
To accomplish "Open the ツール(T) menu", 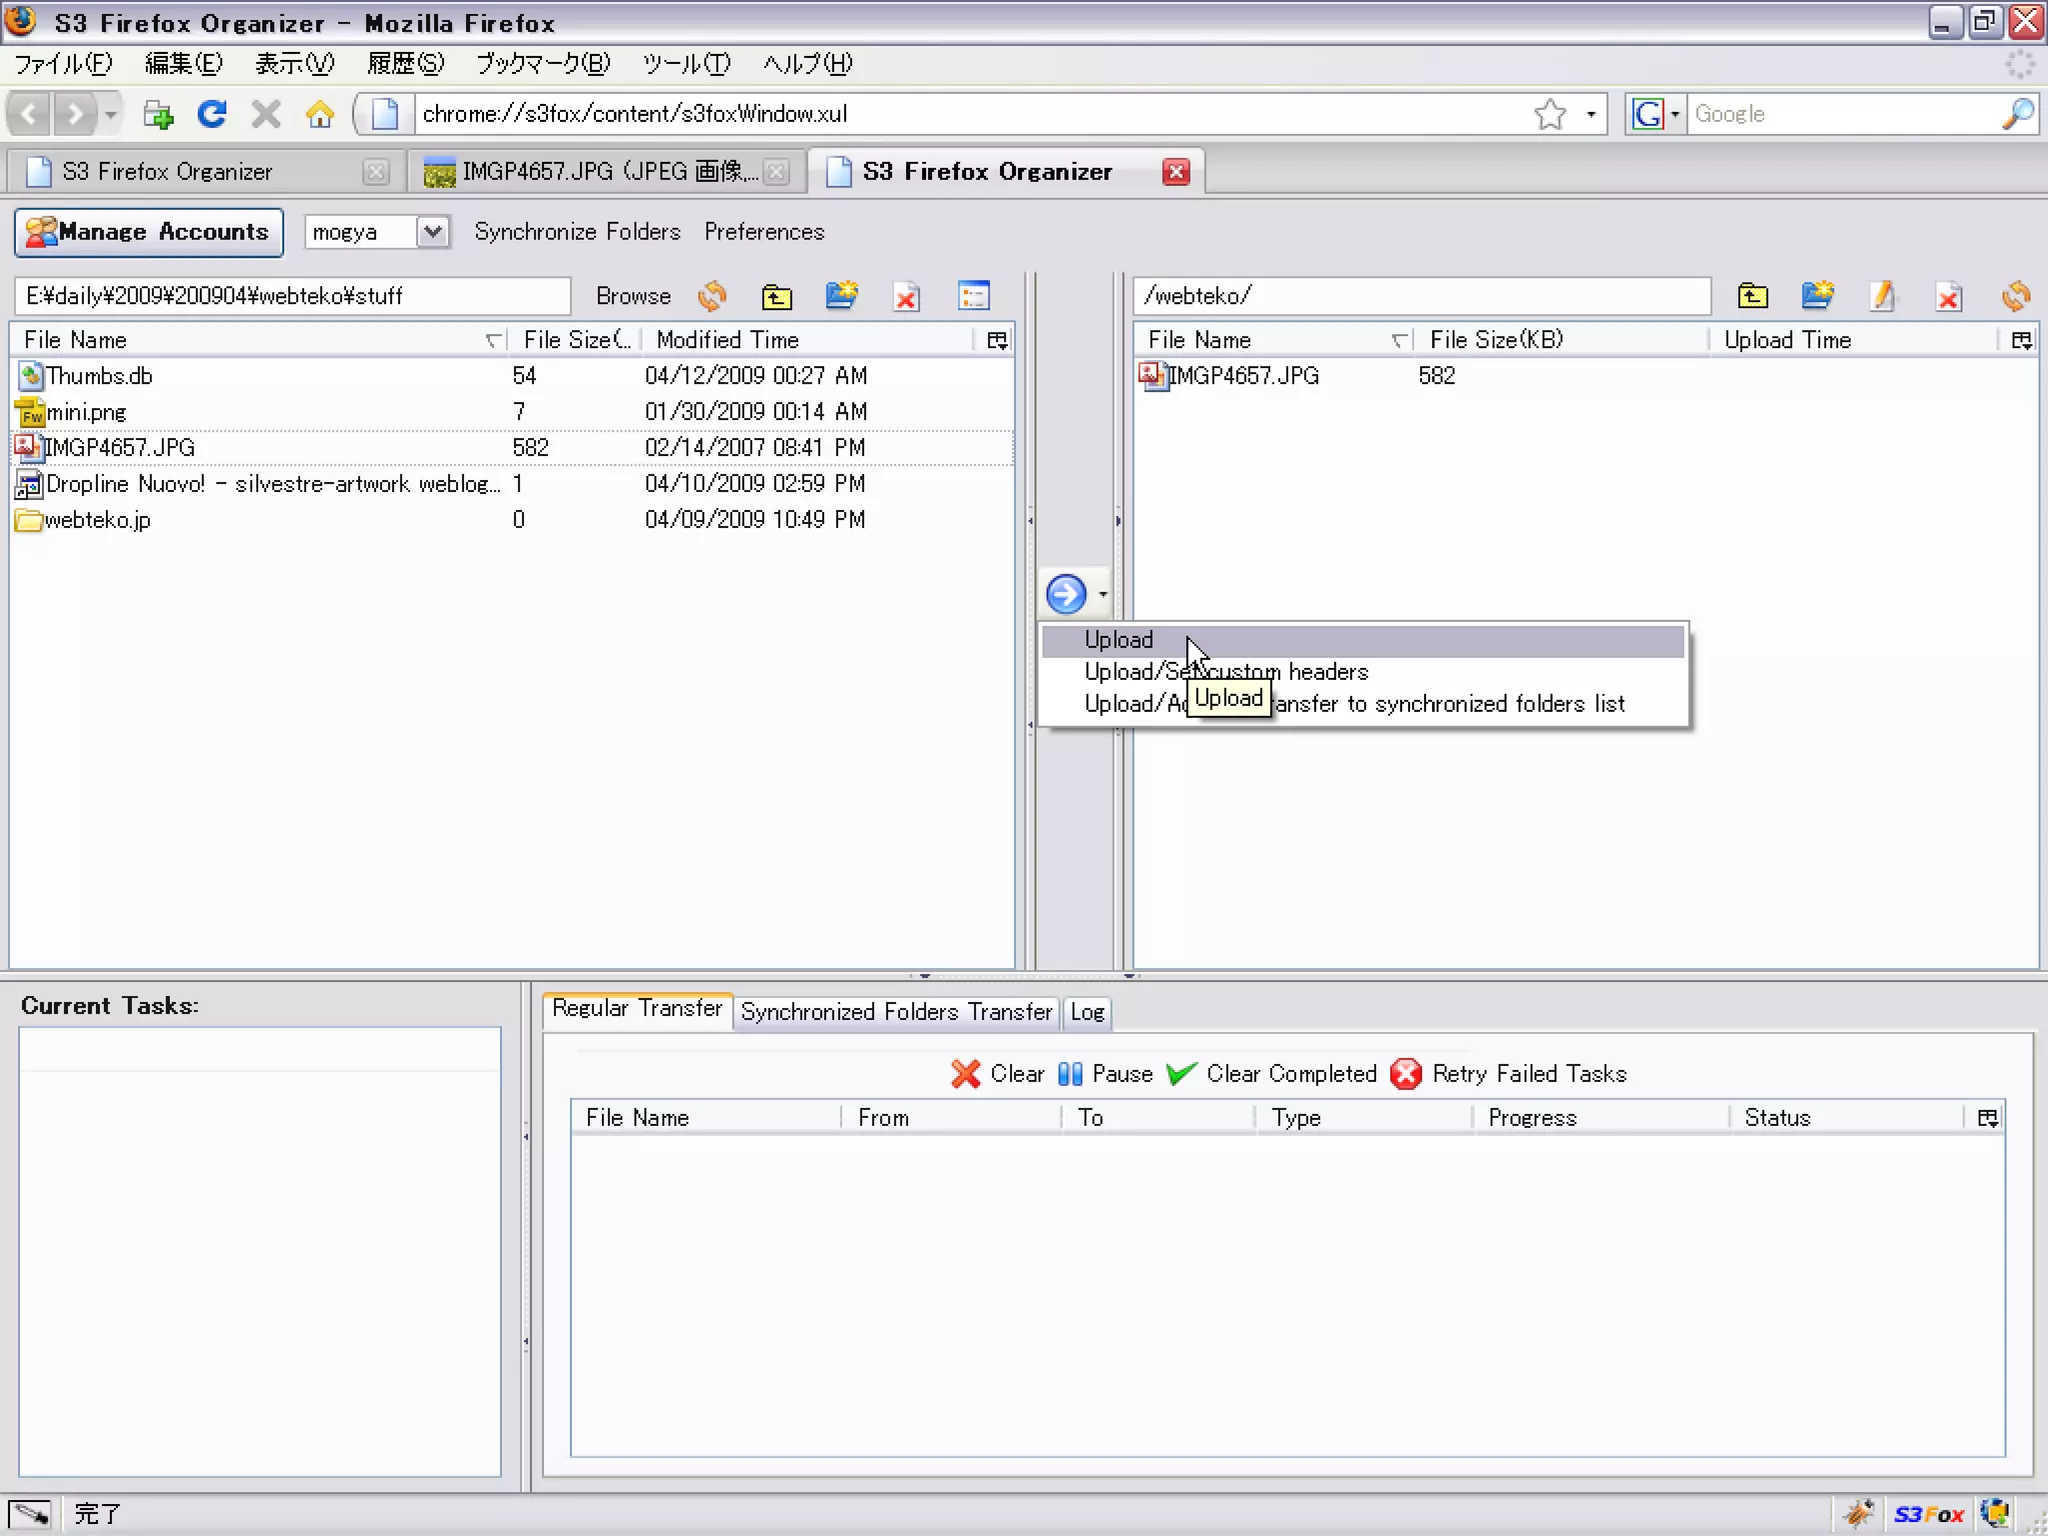I will coord(686,64).
